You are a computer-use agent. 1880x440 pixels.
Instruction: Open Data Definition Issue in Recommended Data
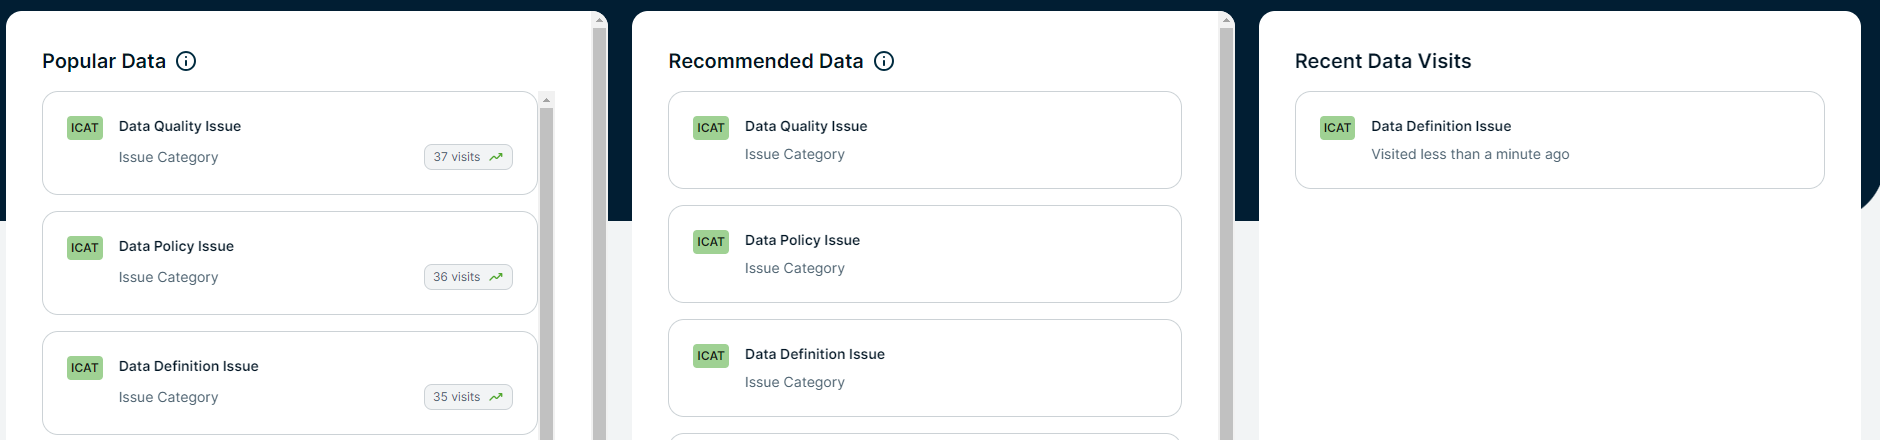click(814, 354)
